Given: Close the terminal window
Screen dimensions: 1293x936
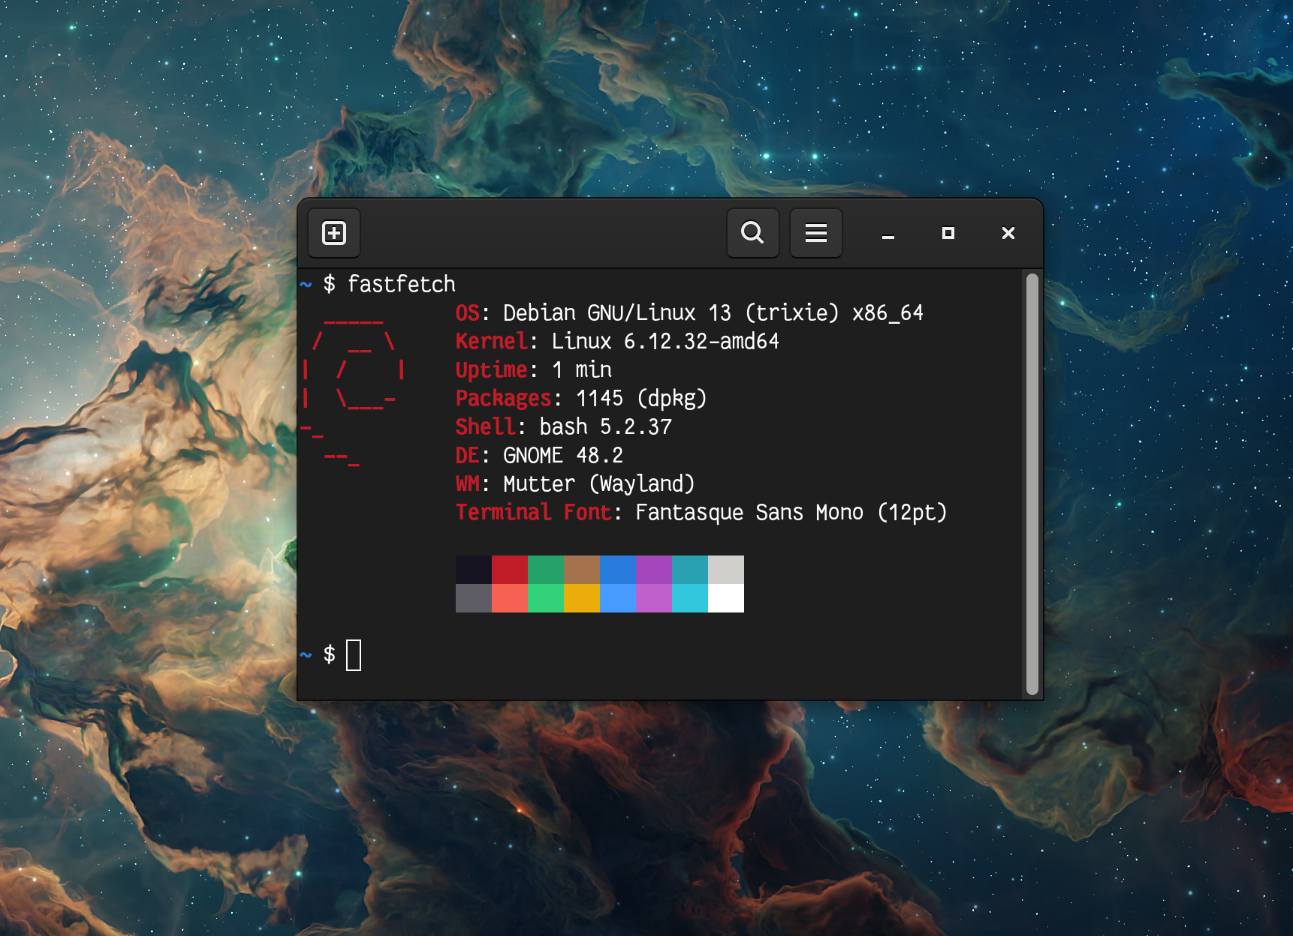Looking at the screenshot, I should [x=1008, y=233].
